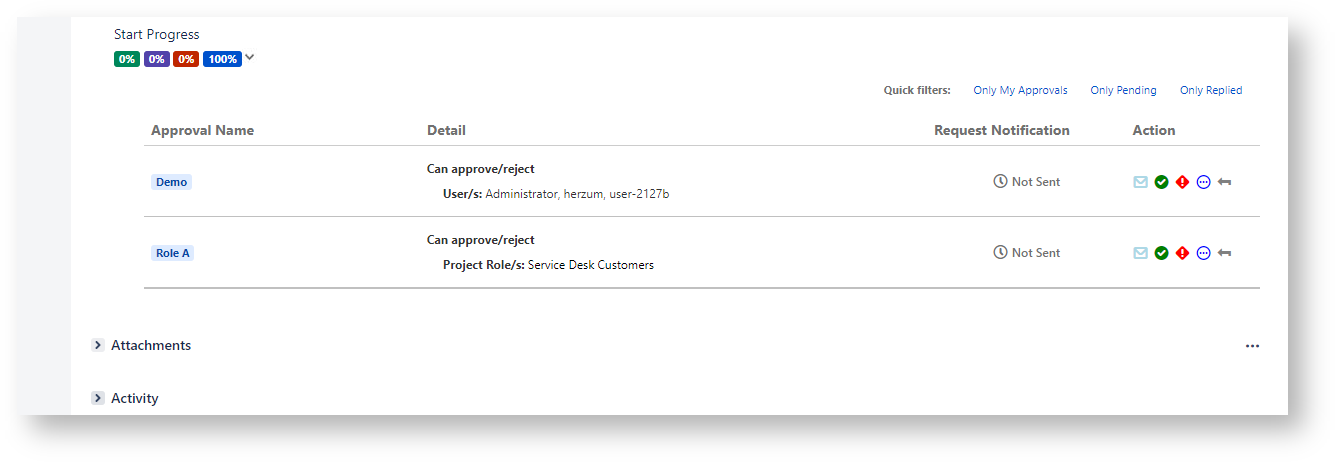Image resolution: width=1336 pixels, height=463 pixels.
Task: Click the Role A approval name tag
Action: 172,253
